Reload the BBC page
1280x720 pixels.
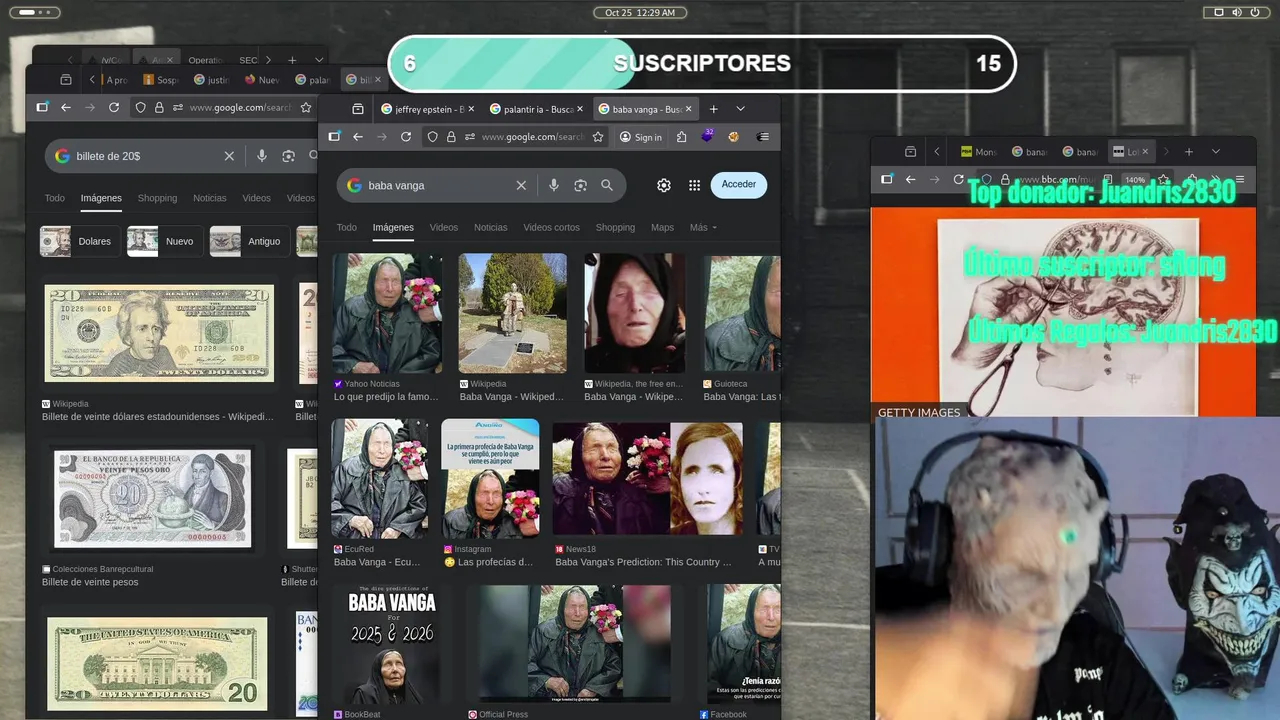click(958, 180)
